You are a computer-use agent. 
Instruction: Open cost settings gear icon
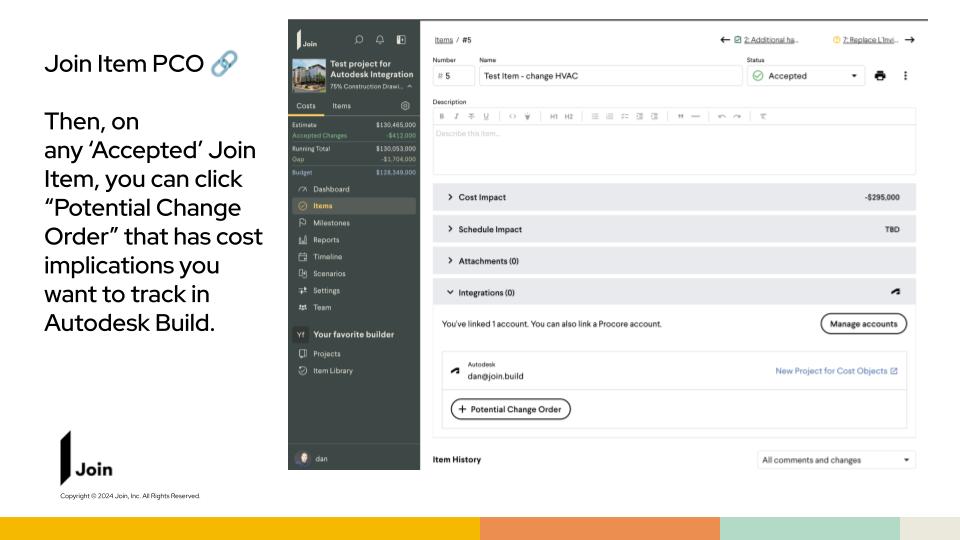405,106
